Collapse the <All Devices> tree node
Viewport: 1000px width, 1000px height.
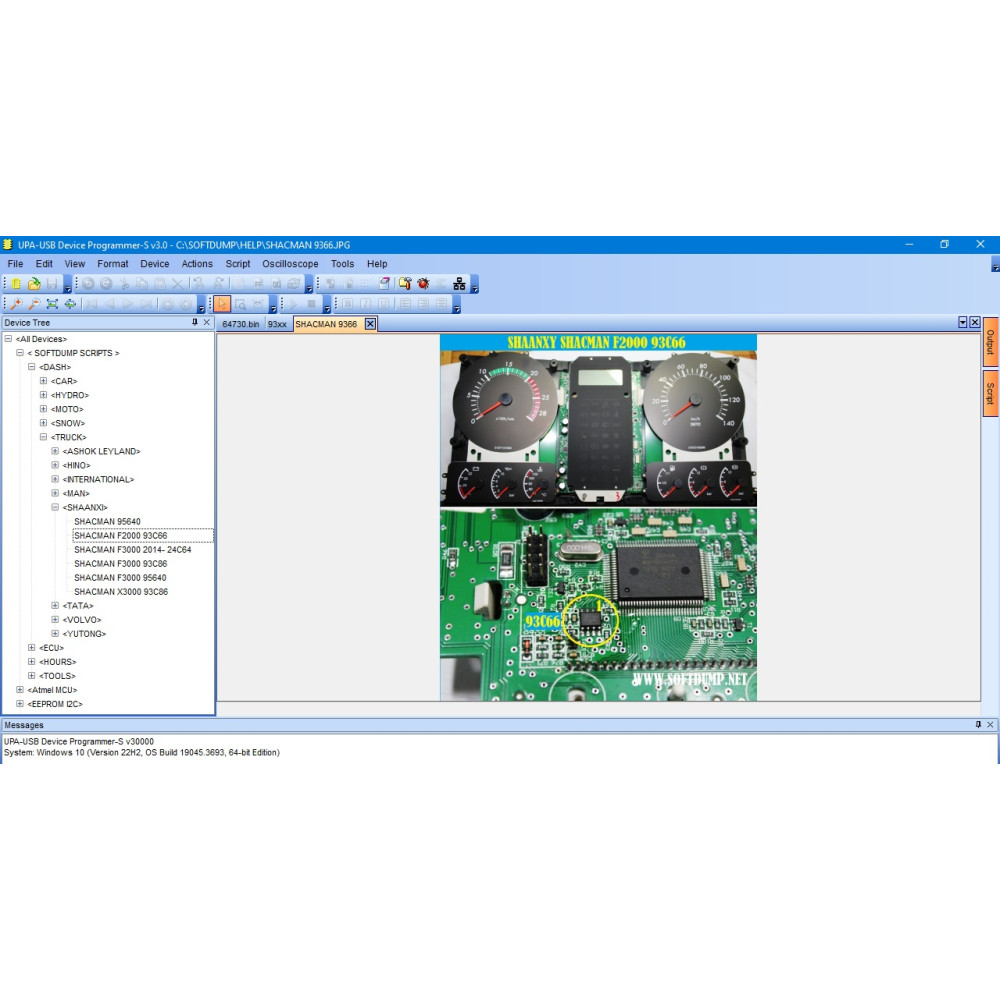point(8,339)
